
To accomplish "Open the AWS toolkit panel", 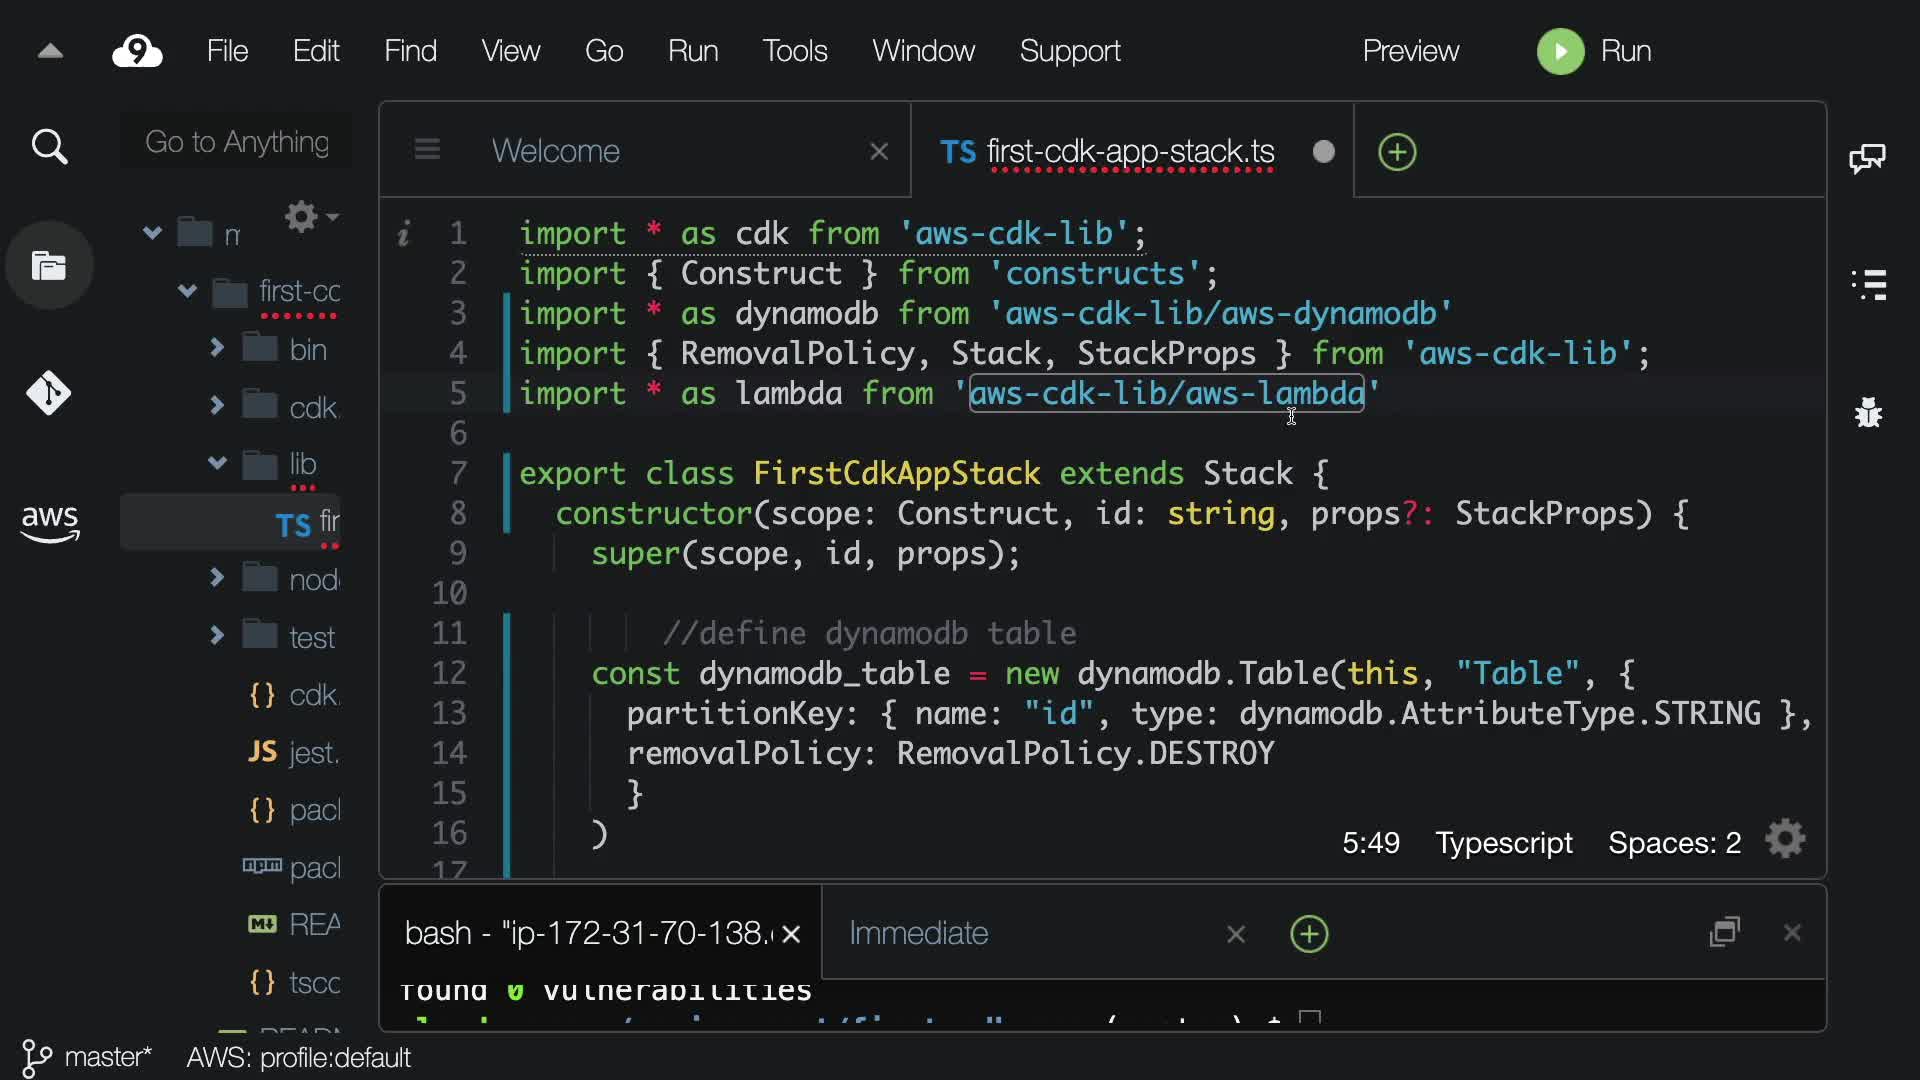I will [x=49, y=522].
